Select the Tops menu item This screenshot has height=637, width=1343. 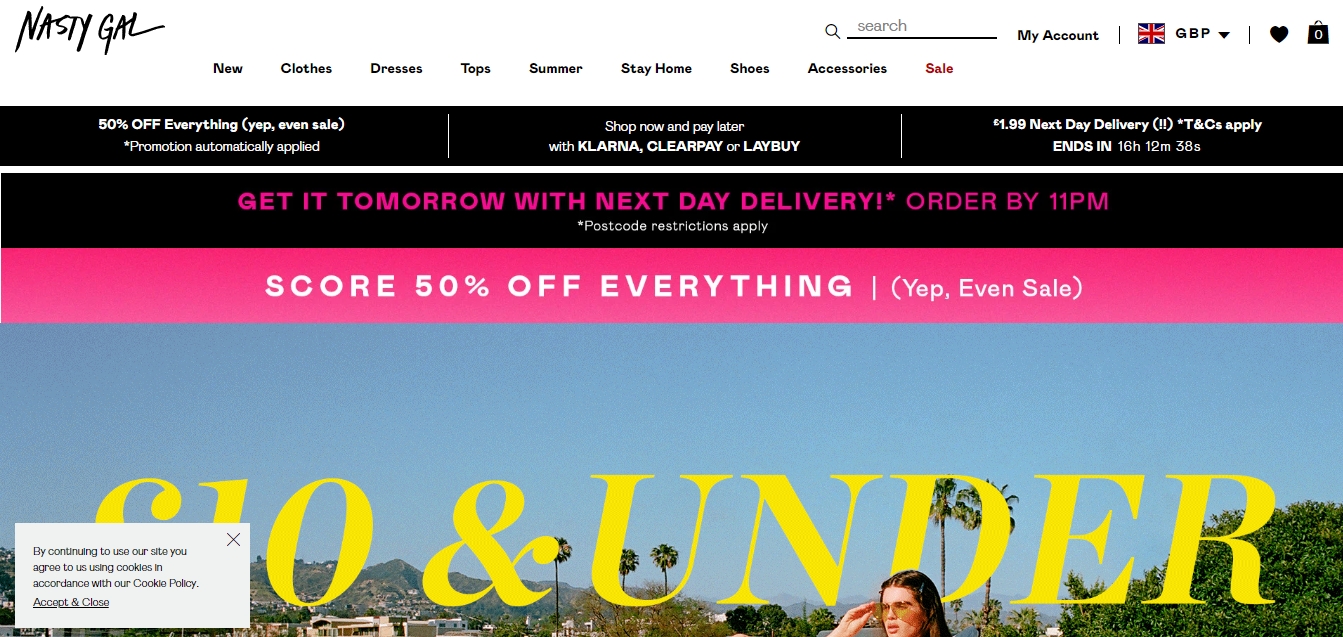click(476, 68)
